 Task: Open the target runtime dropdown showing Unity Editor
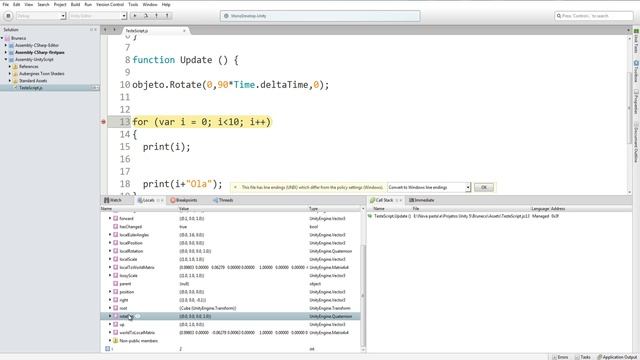click(x=98, y=16)
